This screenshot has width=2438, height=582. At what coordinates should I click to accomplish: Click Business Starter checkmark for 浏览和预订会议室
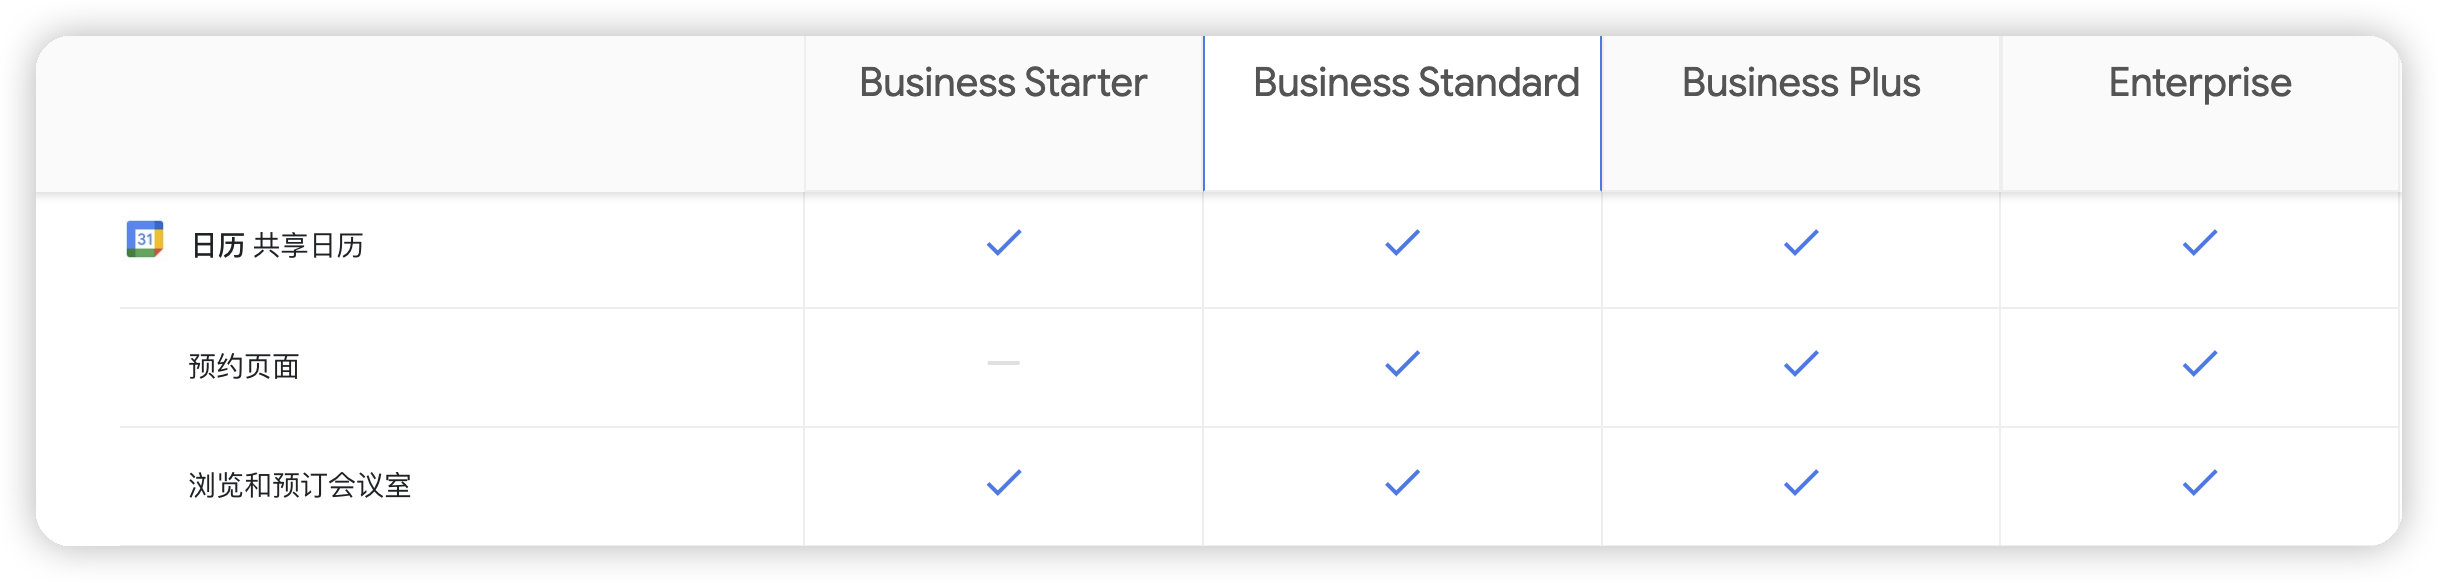tap(1004, 483)
